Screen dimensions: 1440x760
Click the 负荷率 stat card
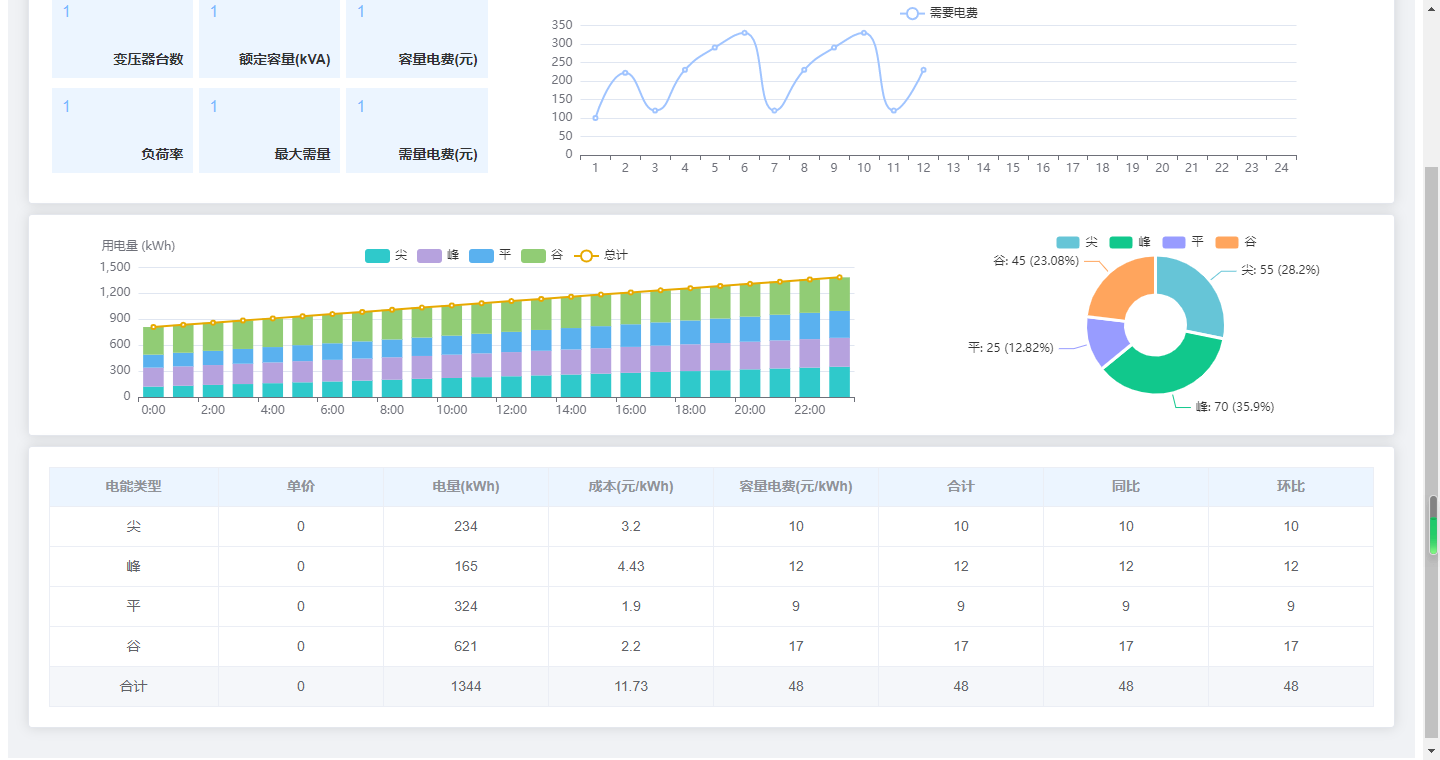tap(122, 130)
